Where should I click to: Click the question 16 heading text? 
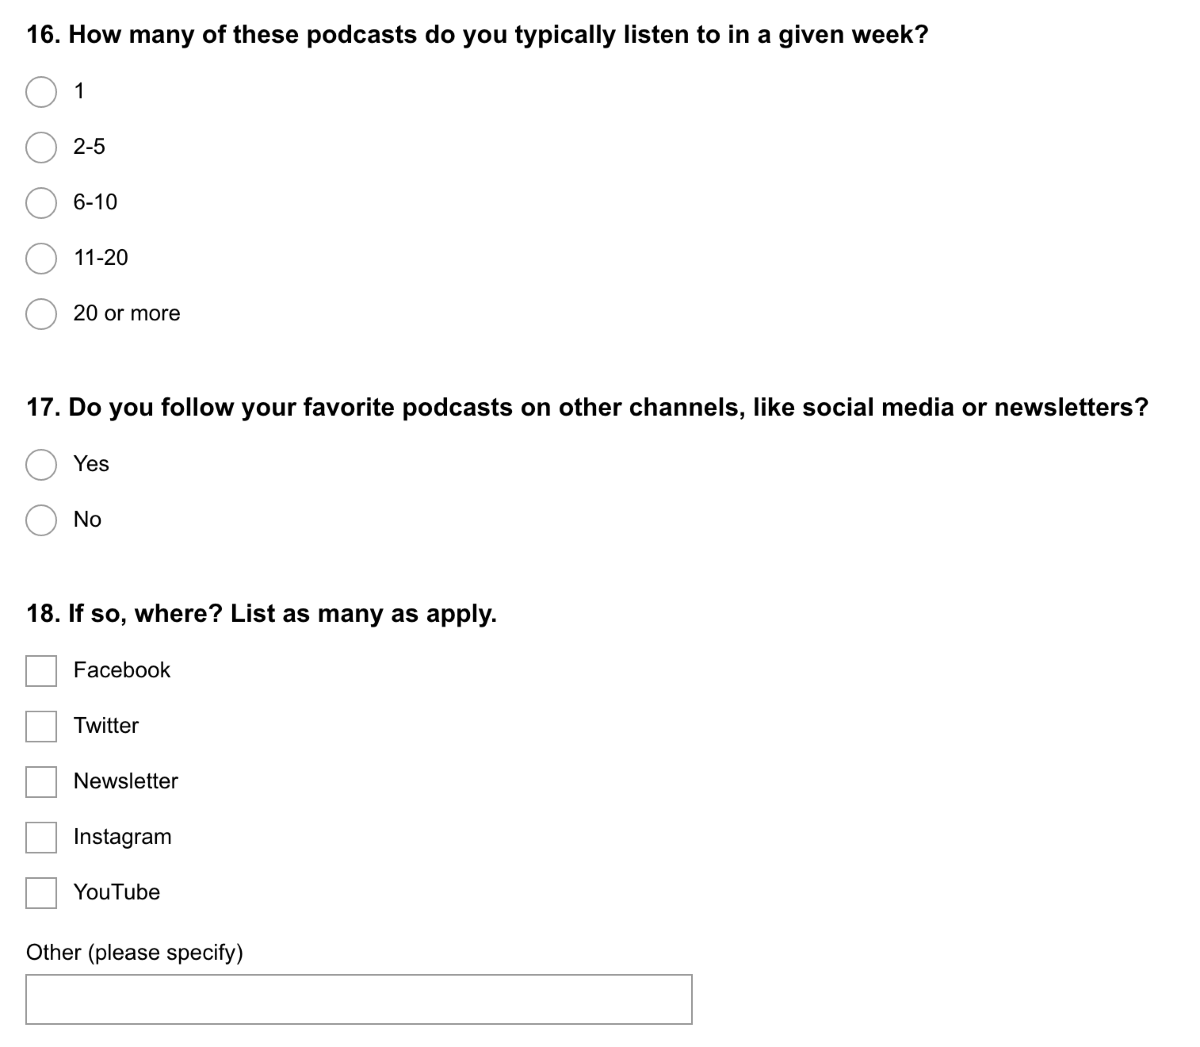click(x=478, y=36)
